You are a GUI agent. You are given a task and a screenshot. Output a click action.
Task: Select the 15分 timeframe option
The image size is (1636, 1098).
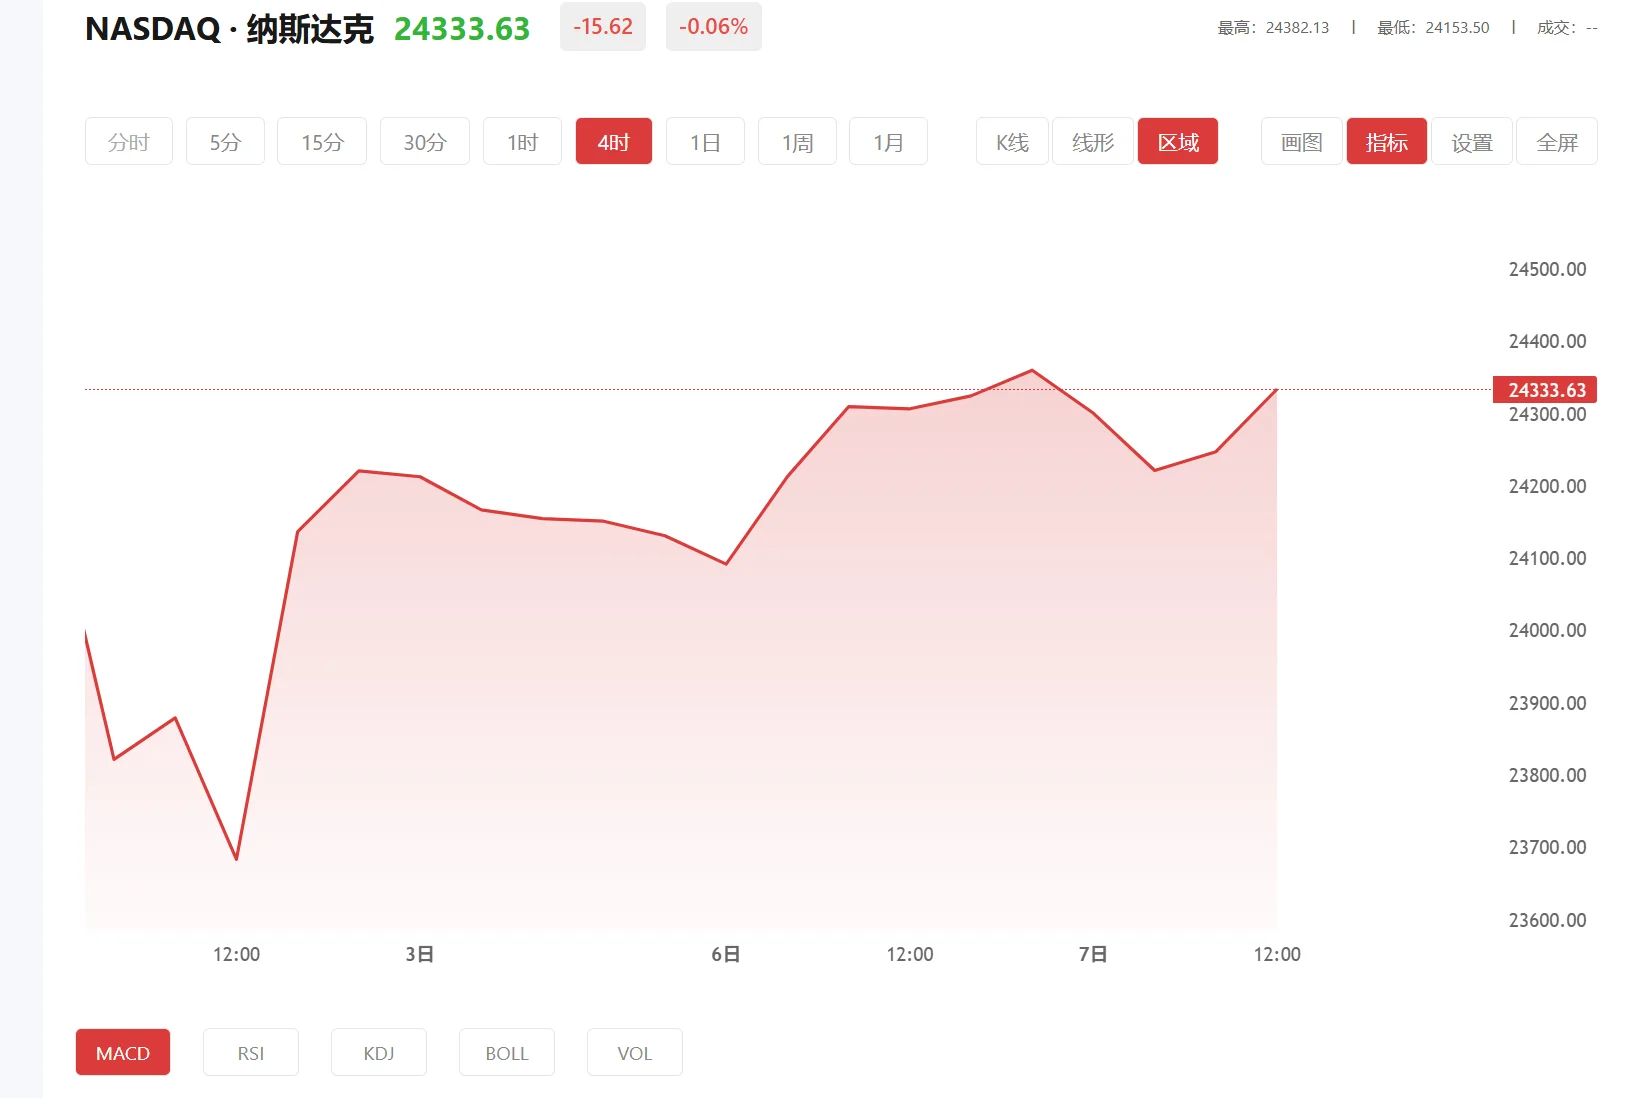point(321,141)
